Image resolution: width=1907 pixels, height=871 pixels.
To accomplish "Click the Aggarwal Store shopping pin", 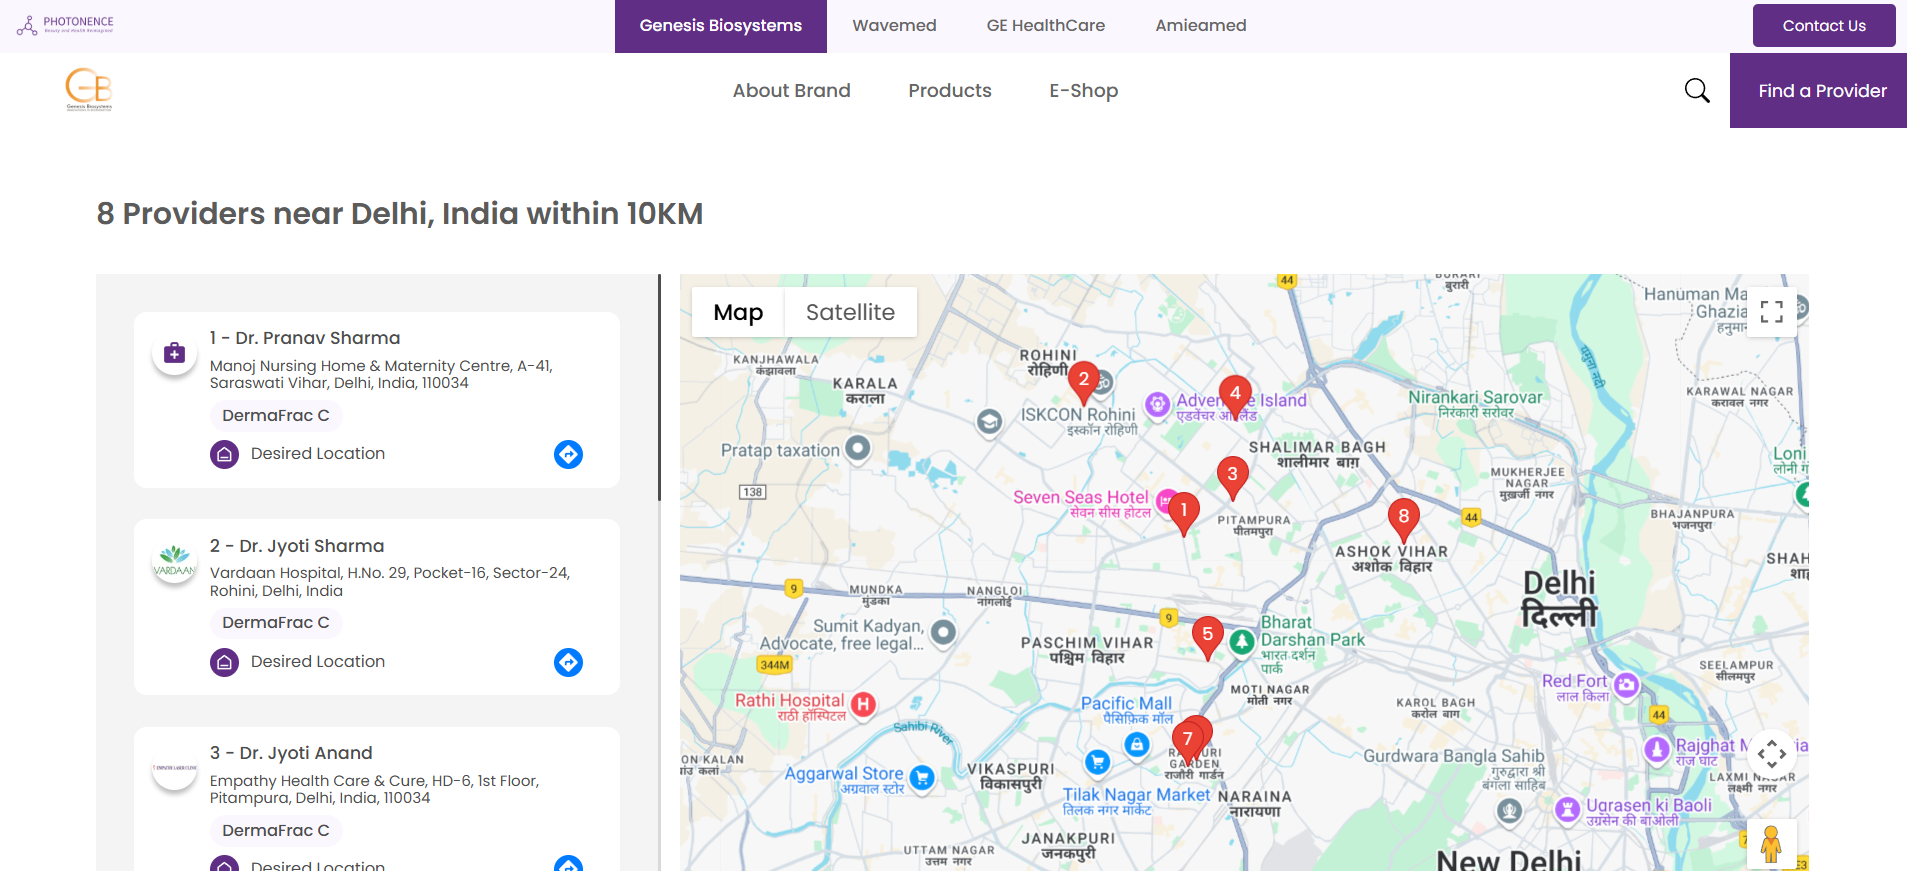I will pos(922,778).
